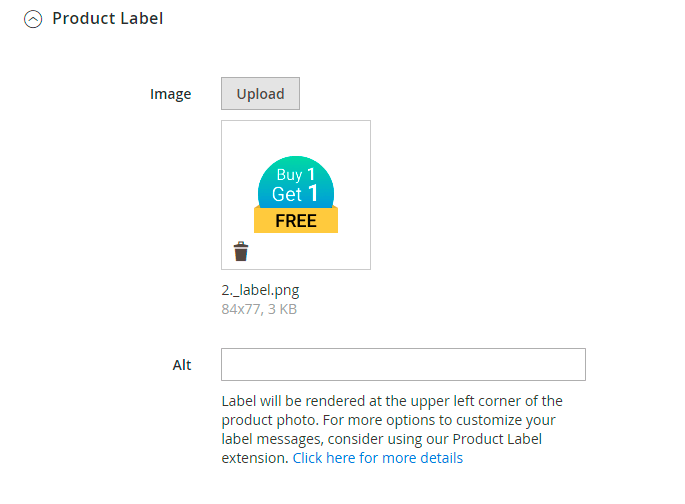Click the 2._label.png file name
Screen dimensions: 685x504
[x=260, y=290]
